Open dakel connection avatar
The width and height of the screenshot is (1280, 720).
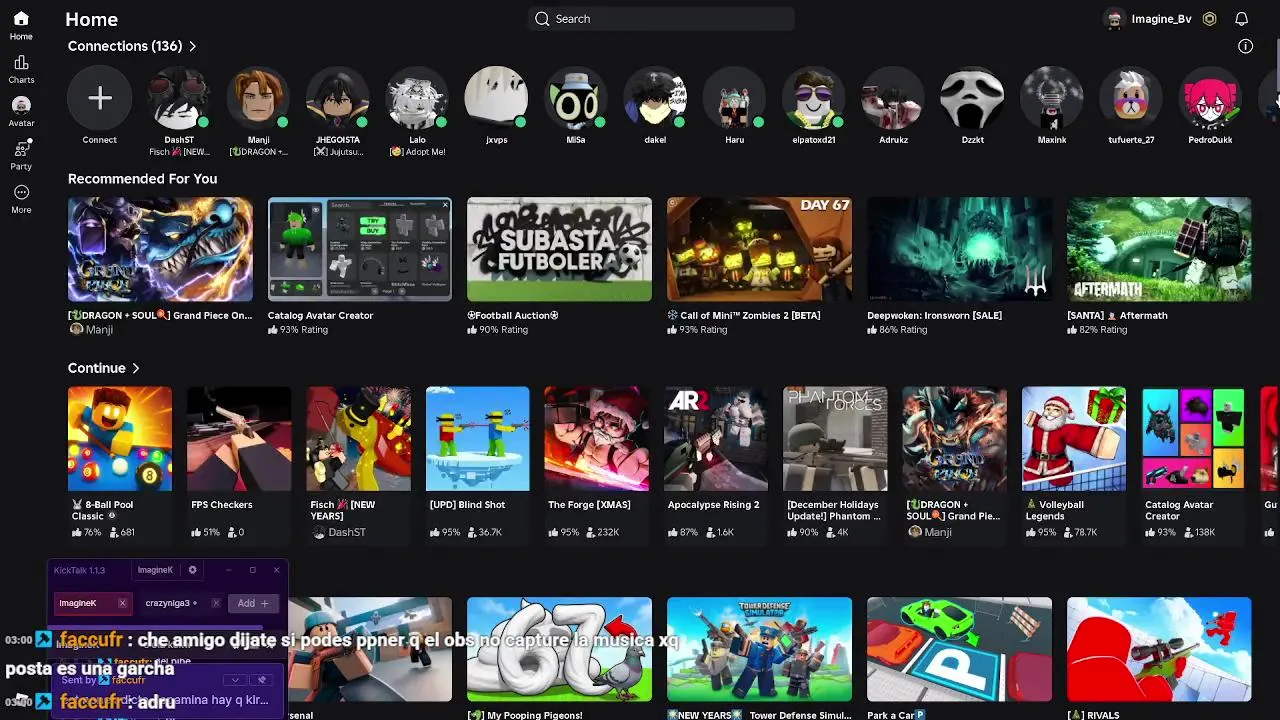(x=655, y=98)
